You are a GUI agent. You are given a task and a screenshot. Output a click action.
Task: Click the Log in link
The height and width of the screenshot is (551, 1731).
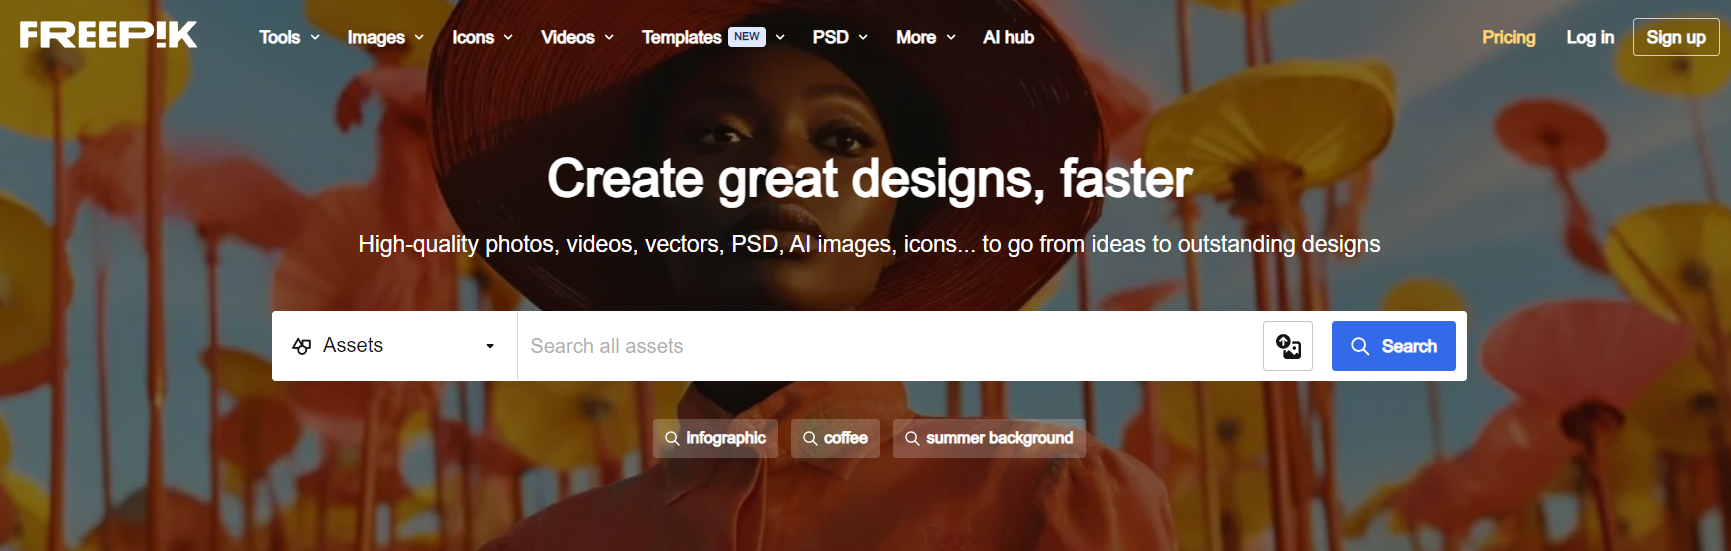[x=1589, y=37]
